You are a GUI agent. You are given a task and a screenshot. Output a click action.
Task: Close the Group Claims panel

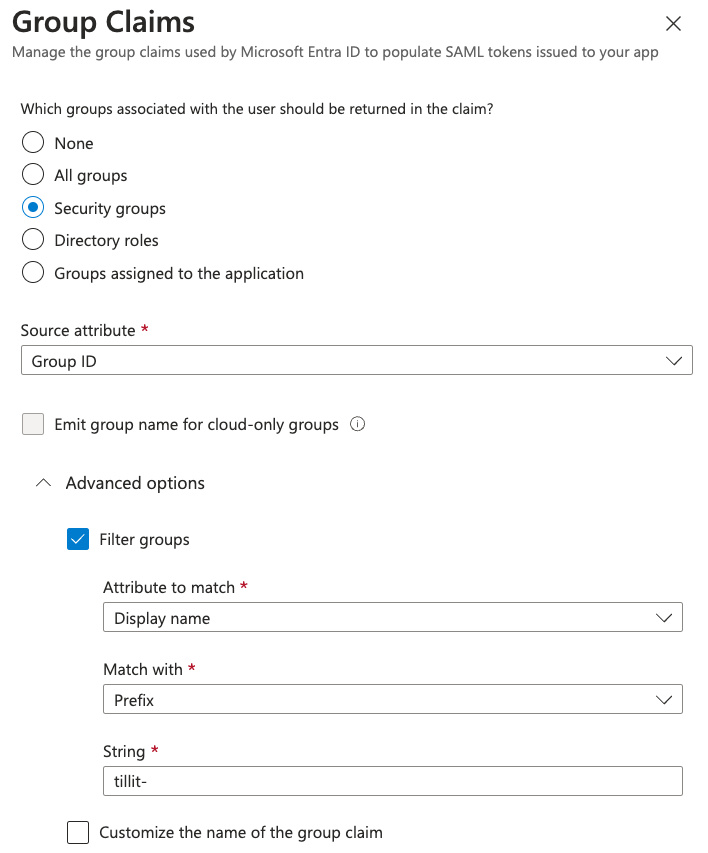pyautogui.click(x=673, y=23)
